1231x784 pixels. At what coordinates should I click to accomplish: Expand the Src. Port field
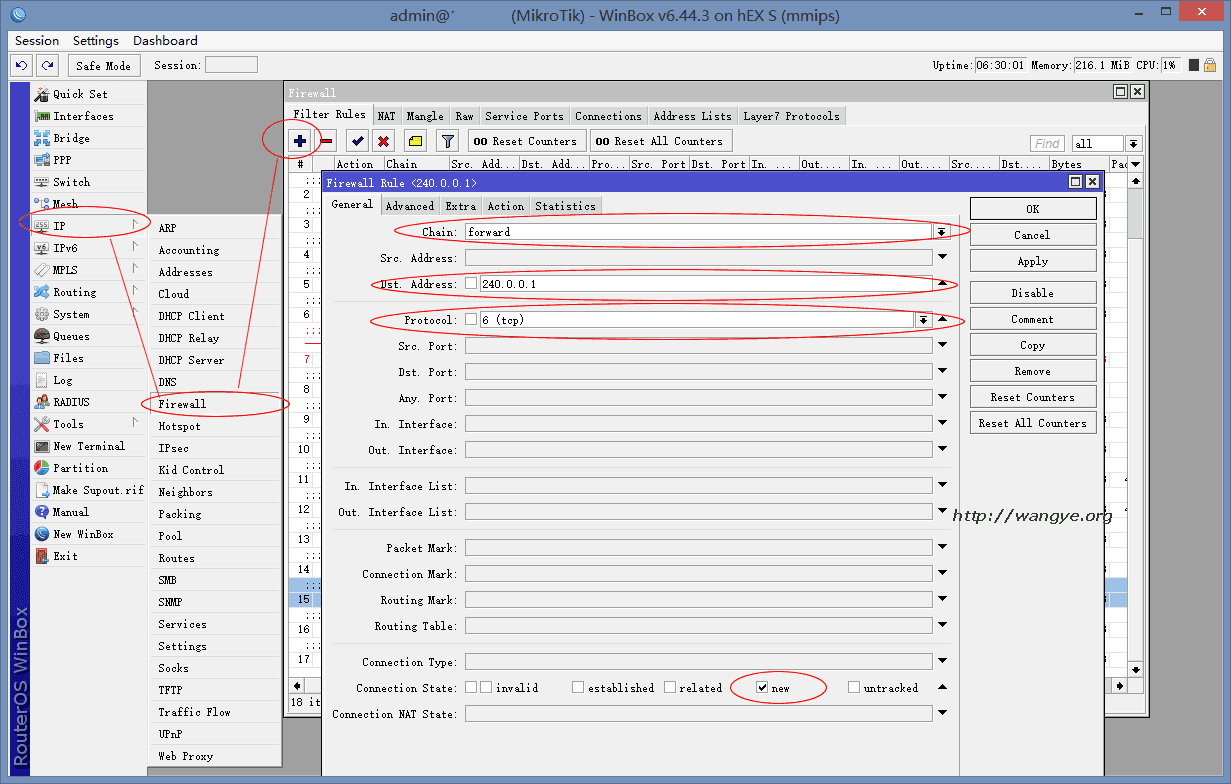pyautogui.click(x=942, y=346)
